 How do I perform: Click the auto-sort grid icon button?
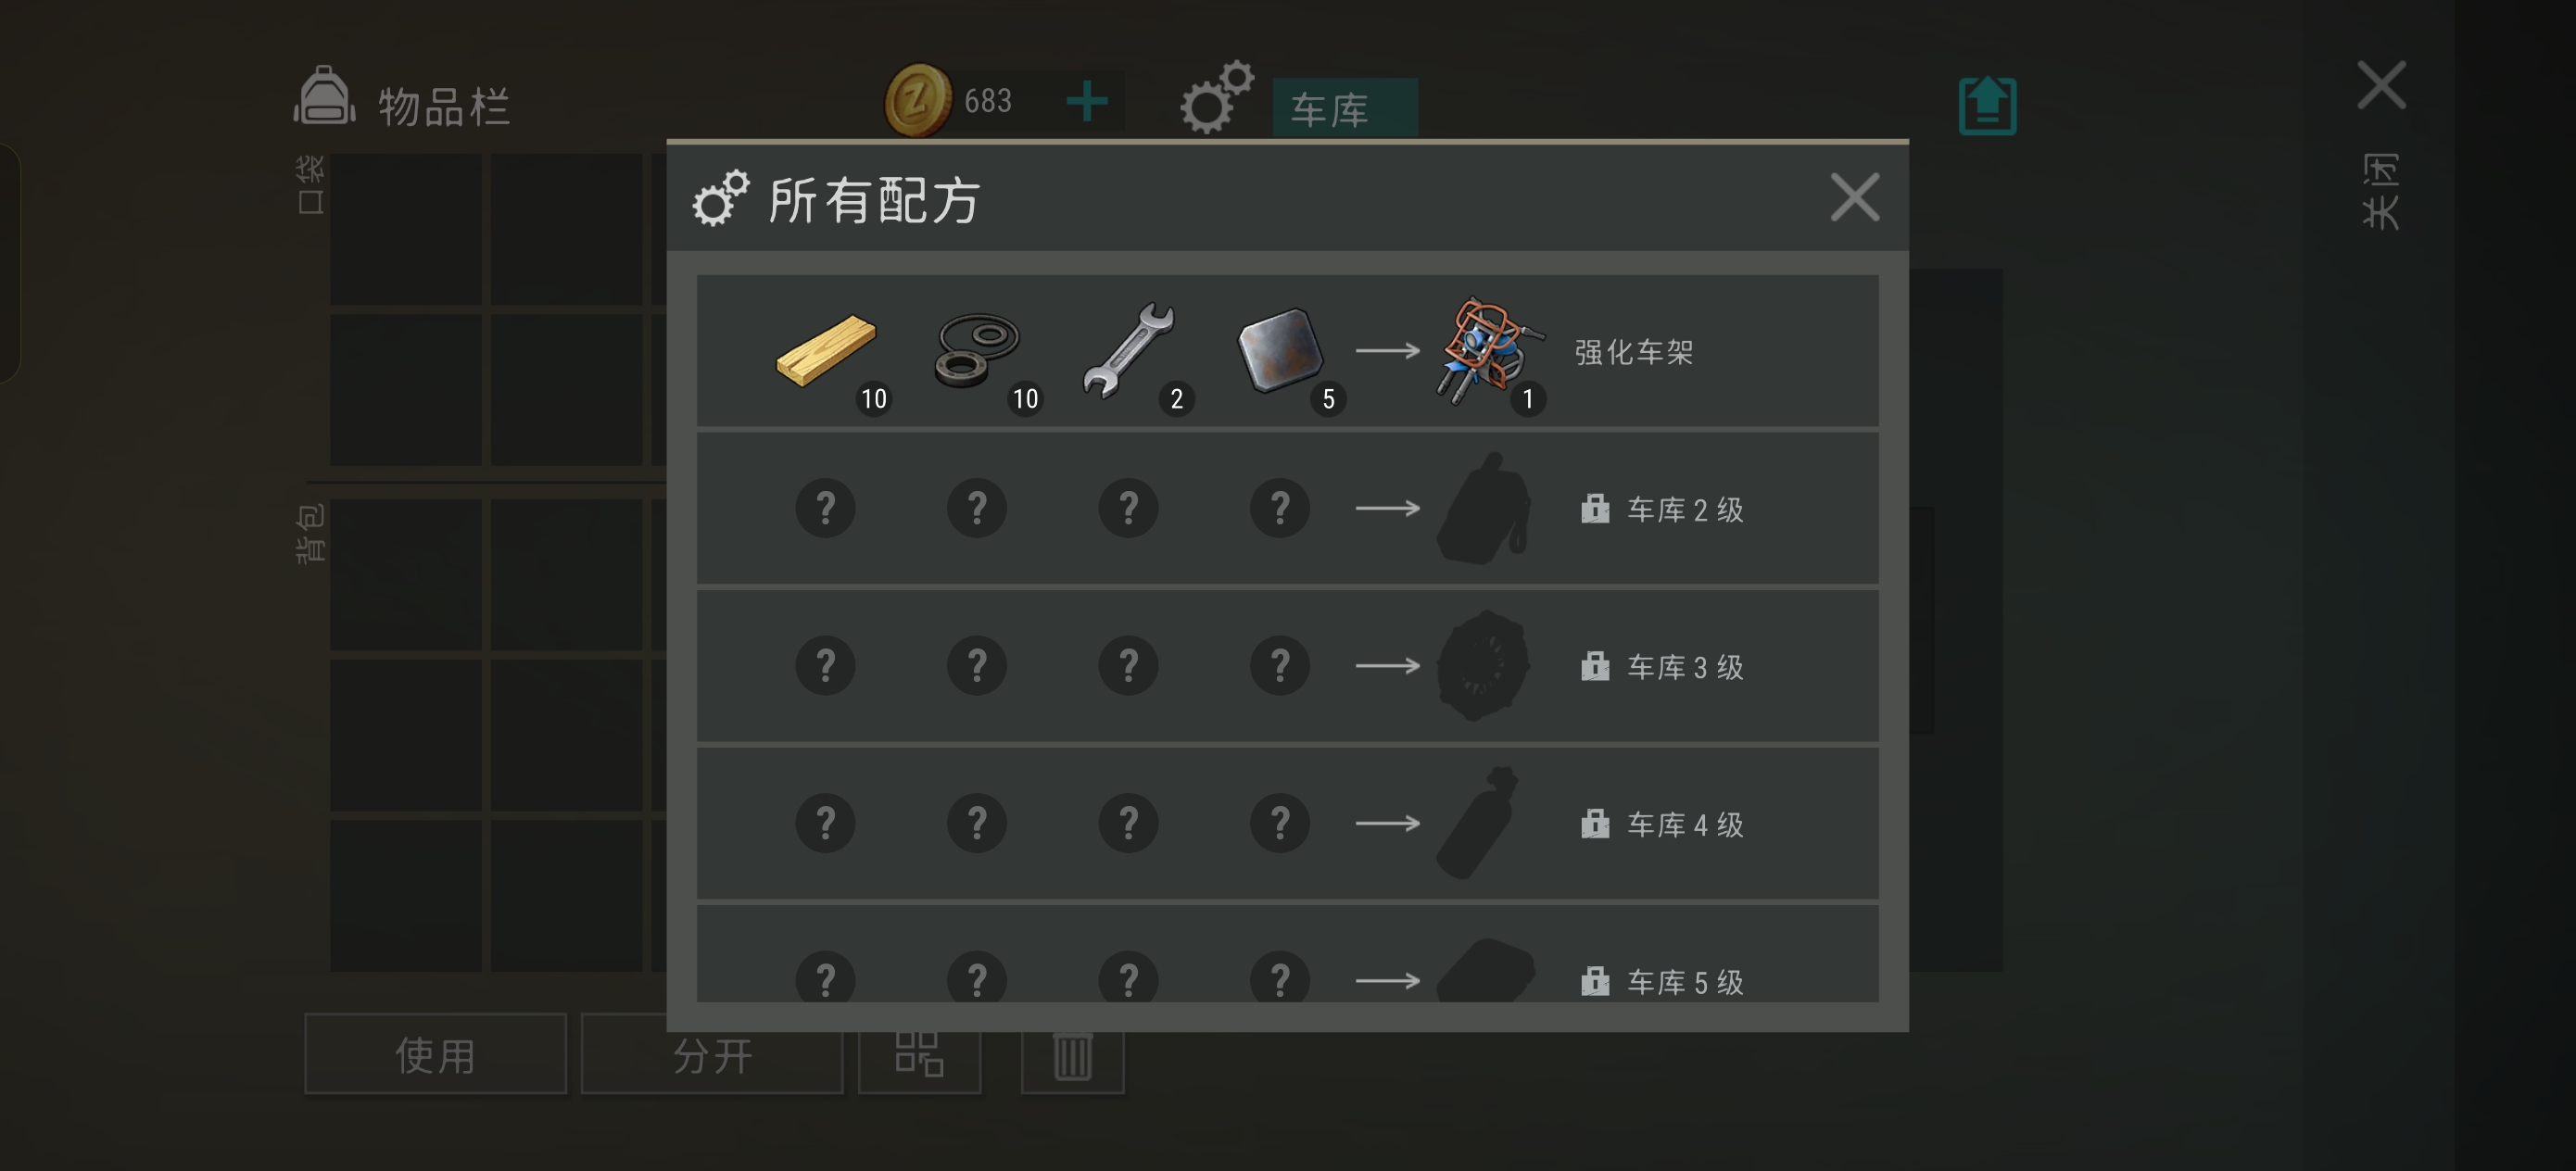919,1055
